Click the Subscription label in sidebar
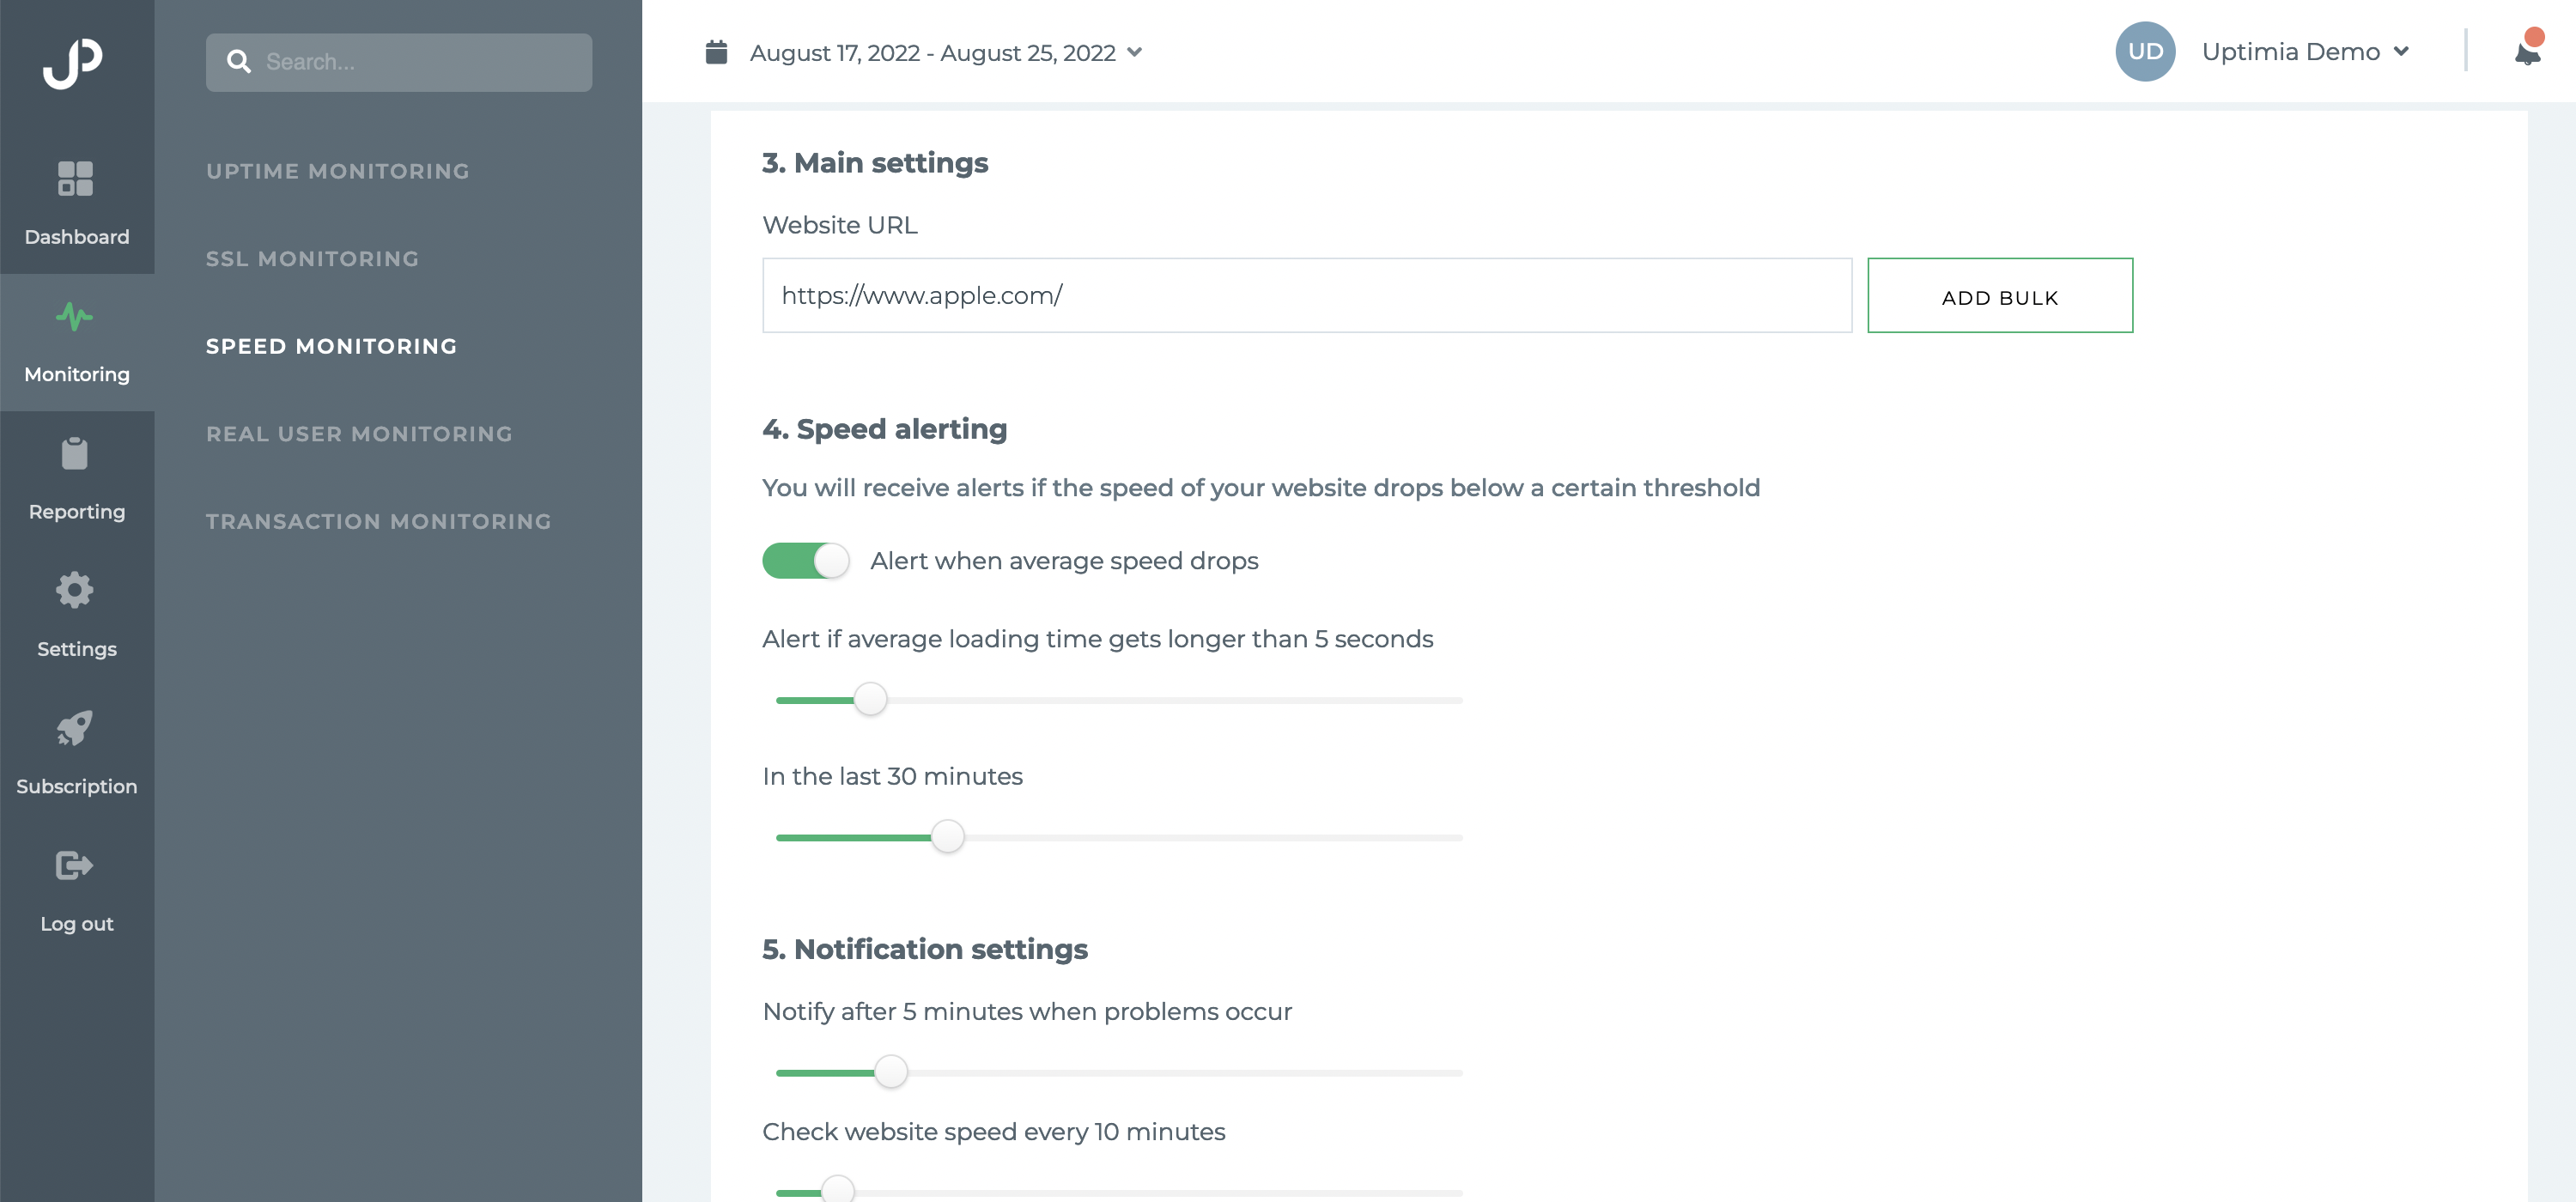Viewport: 2576px width, 1202px height. click(77, 787)
